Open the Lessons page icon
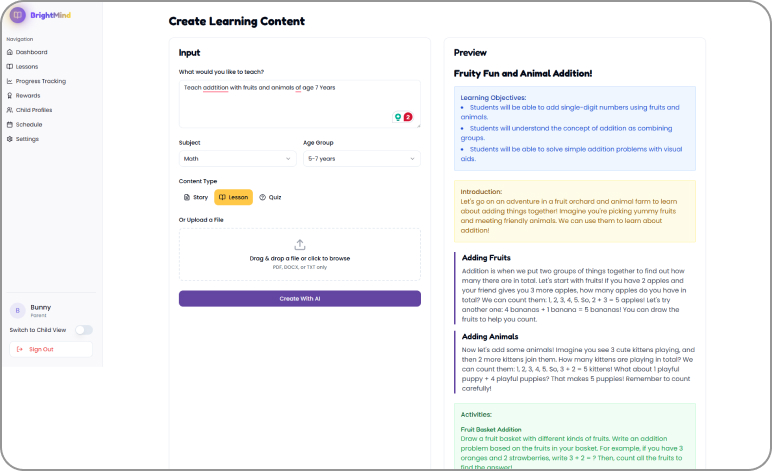 9,66
